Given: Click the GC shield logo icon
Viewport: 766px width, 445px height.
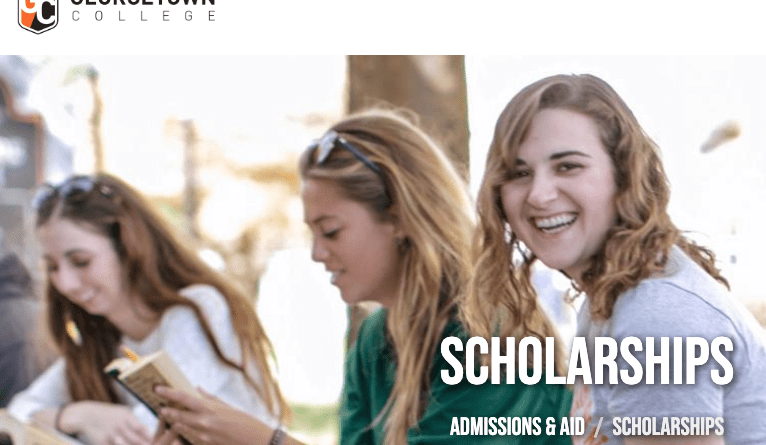Looking at the screenshot, I should (x=38, y=16).
